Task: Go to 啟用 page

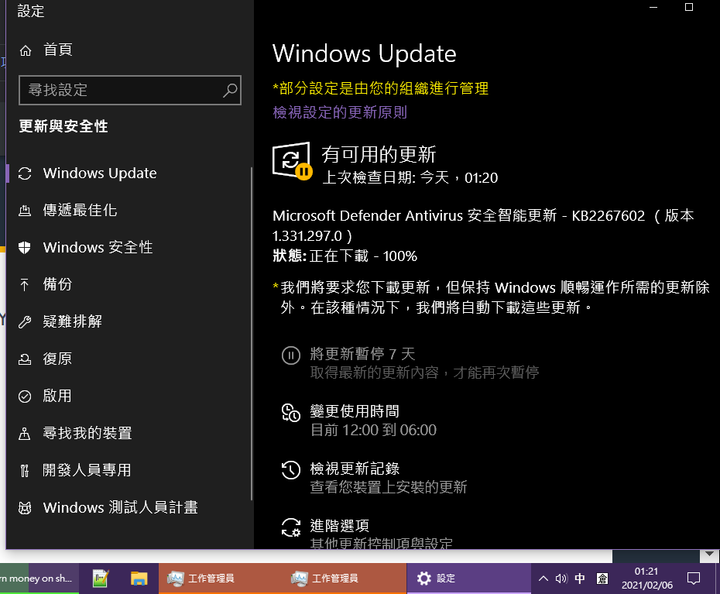Action: [x=129, y=396]
